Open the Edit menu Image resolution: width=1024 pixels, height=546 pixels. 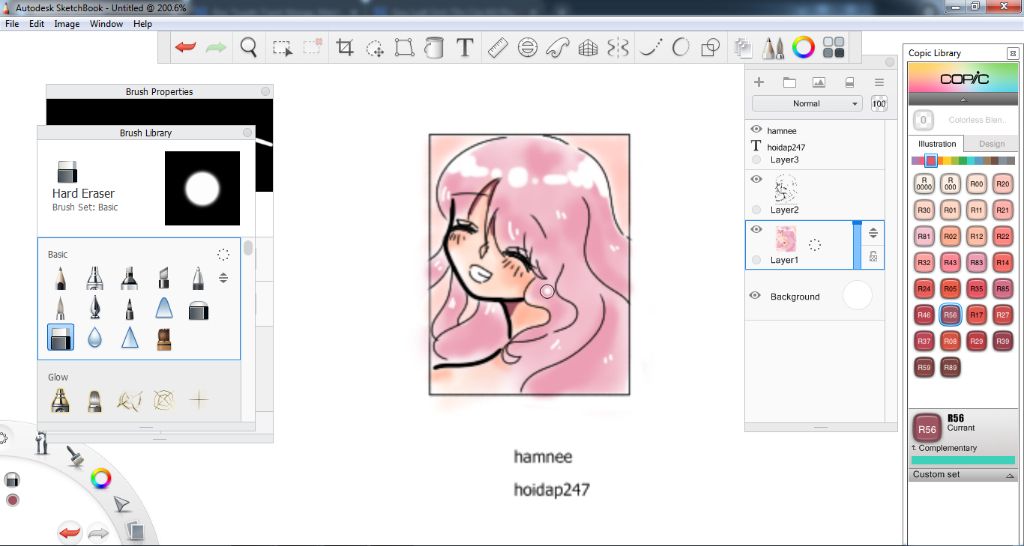(x=37, y=24)
